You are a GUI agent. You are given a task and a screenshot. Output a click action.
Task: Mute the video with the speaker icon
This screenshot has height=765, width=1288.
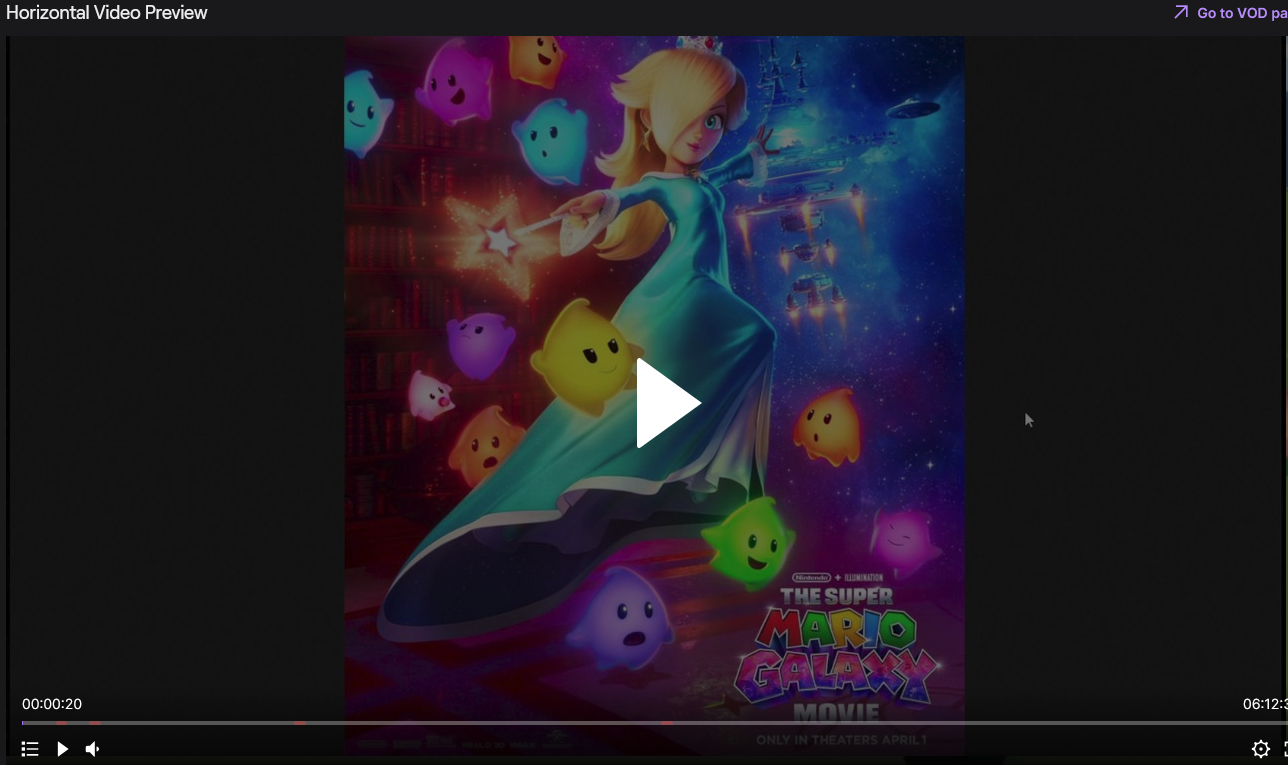92,749
